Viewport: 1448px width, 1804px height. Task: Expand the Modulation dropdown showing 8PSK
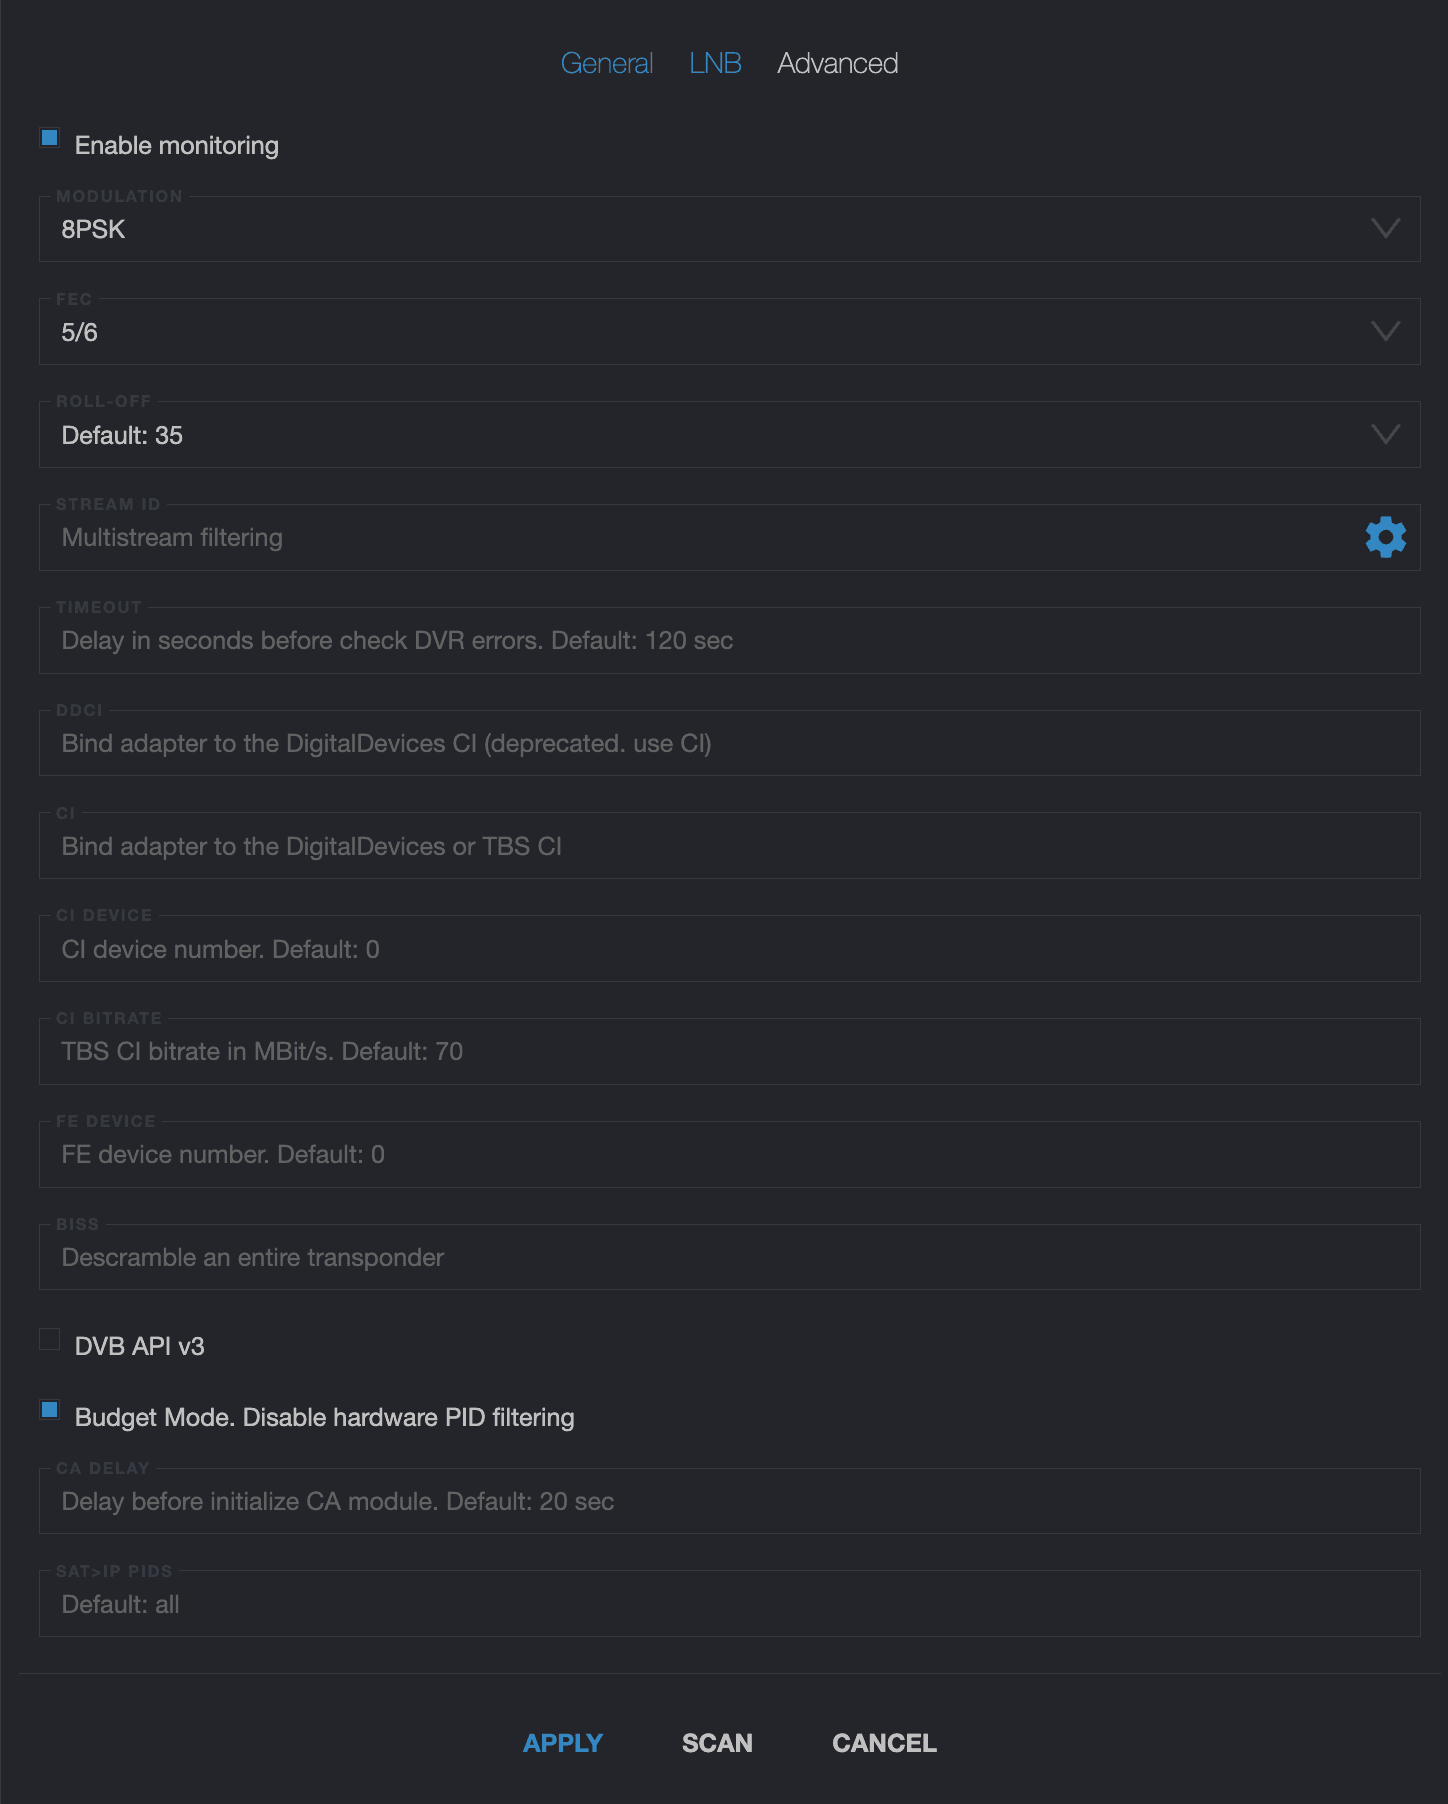coord(1384,229)
